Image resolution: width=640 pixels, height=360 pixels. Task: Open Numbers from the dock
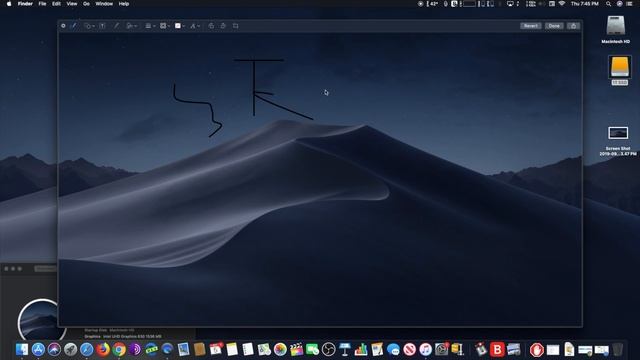tap(361, 349)
